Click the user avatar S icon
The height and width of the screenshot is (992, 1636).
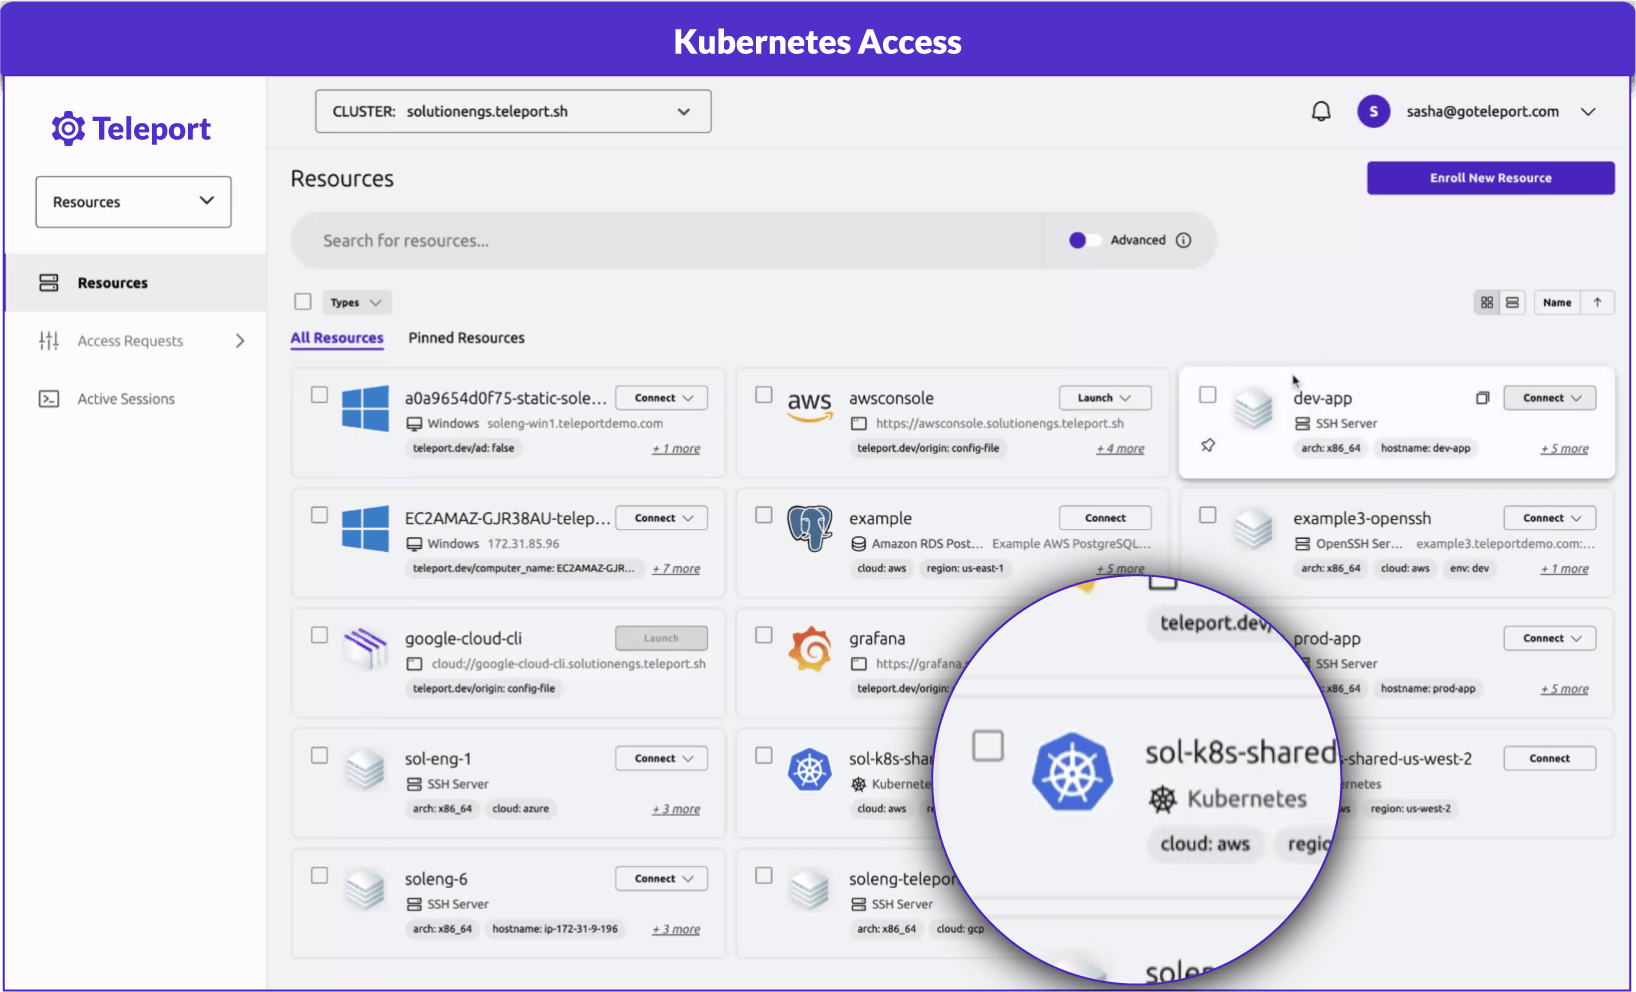pos(1374,111)
